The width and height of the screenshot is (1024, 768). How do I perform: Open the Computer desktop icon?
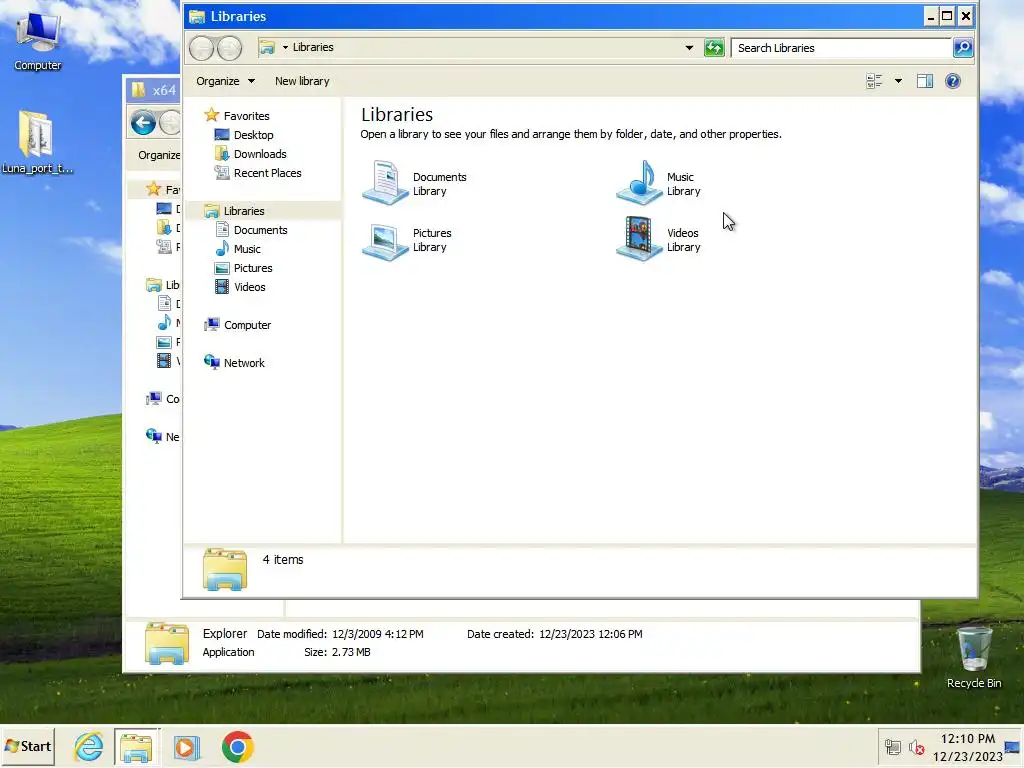tap(37, 39)
